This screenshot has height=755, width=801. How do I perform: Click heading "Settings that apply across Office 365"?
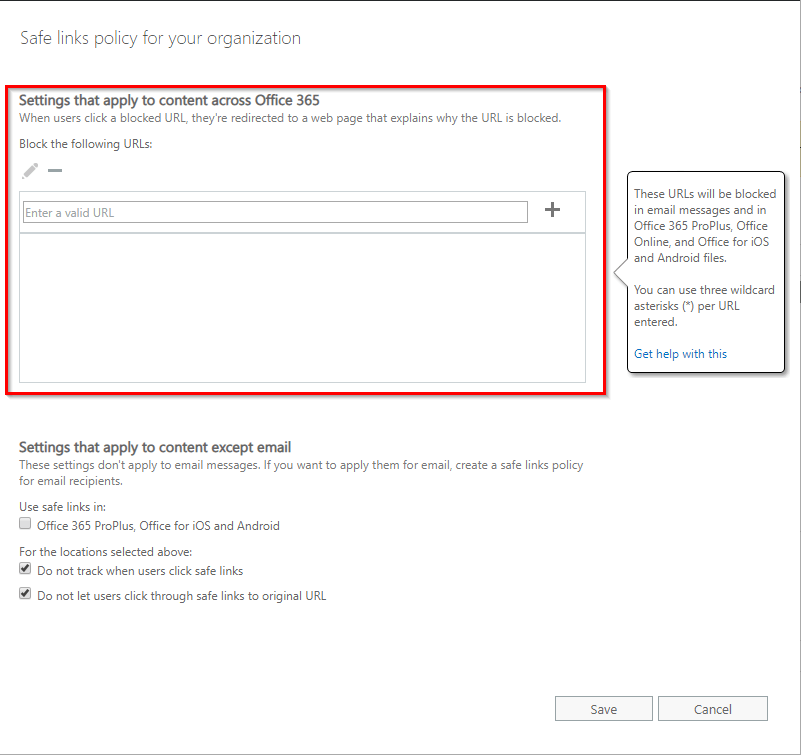pyautogui.click(x=170, y=100)
